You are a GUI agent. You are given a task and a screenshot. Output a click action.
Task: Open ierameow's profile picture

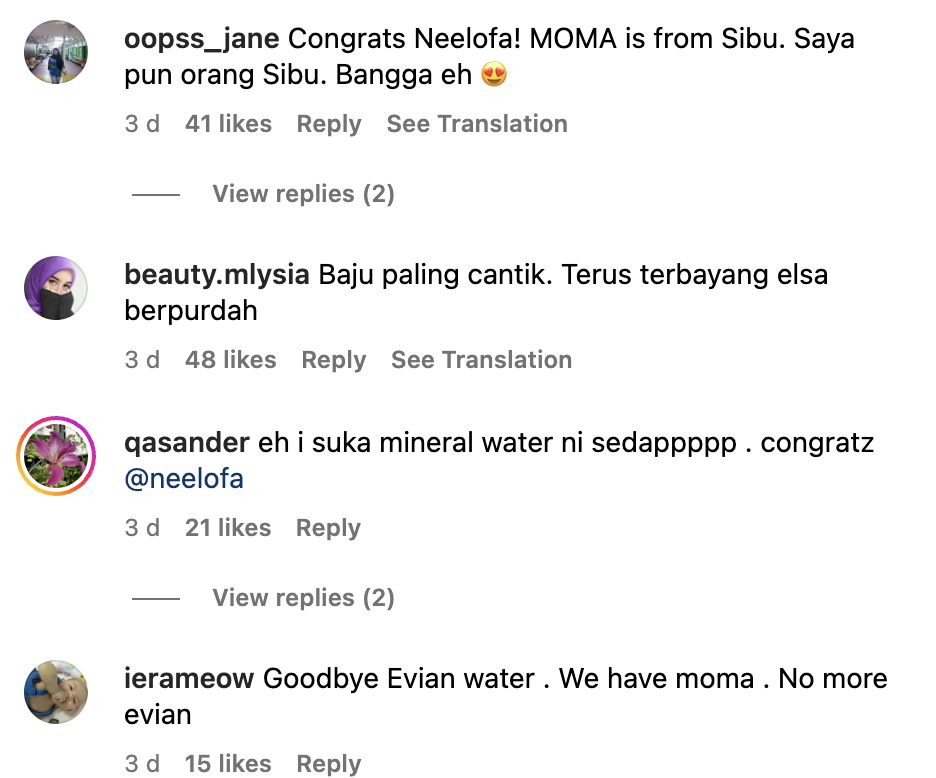(x=56, y=693)
